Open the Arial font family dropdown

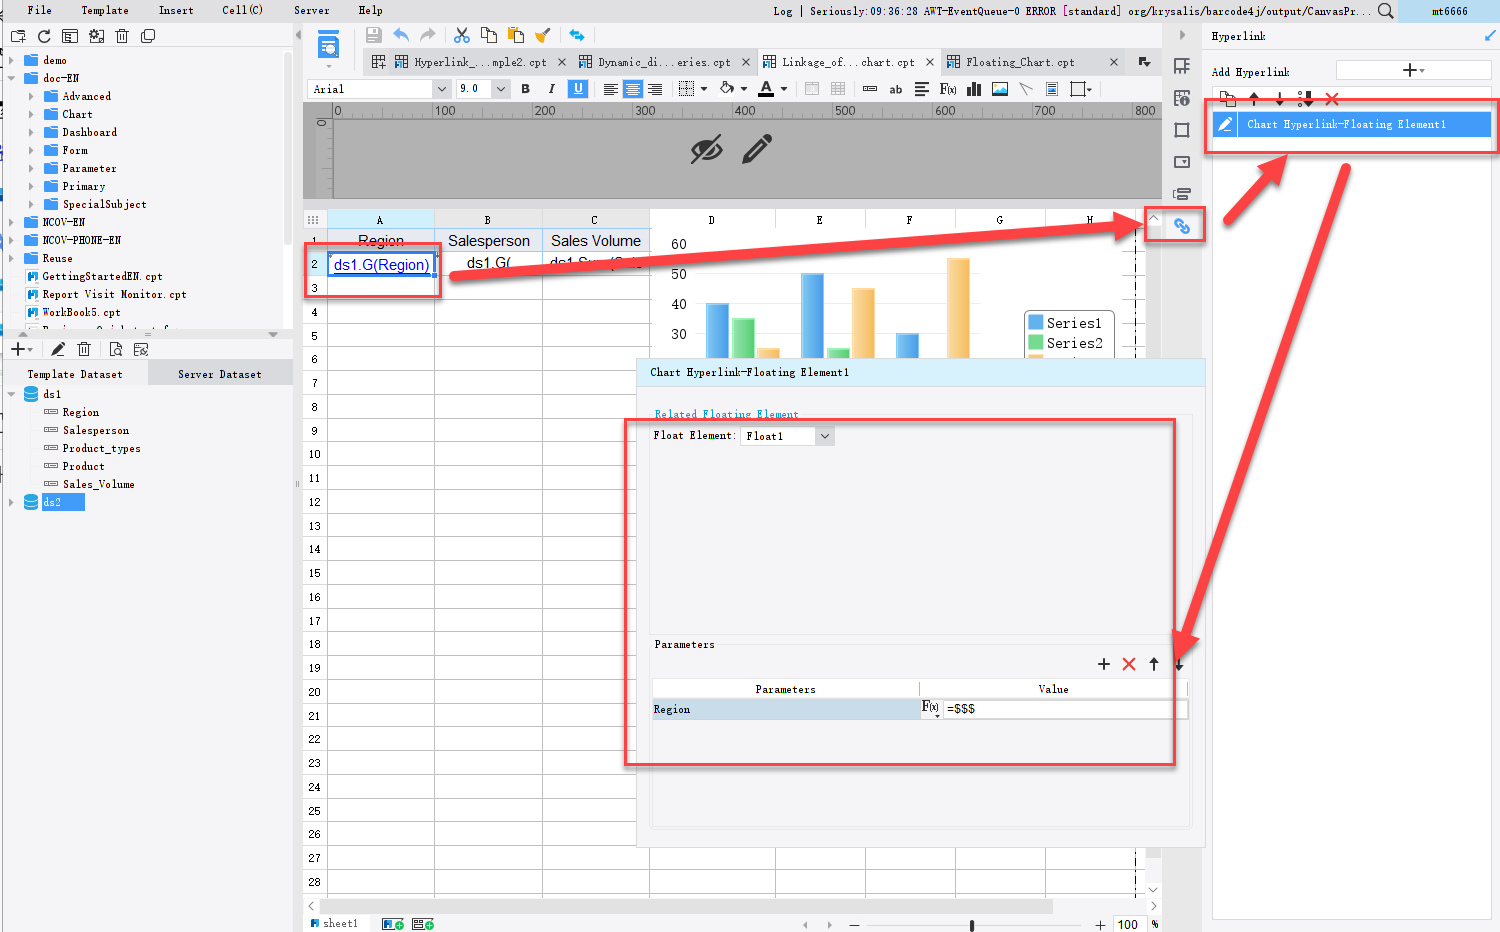pos(440,88)
